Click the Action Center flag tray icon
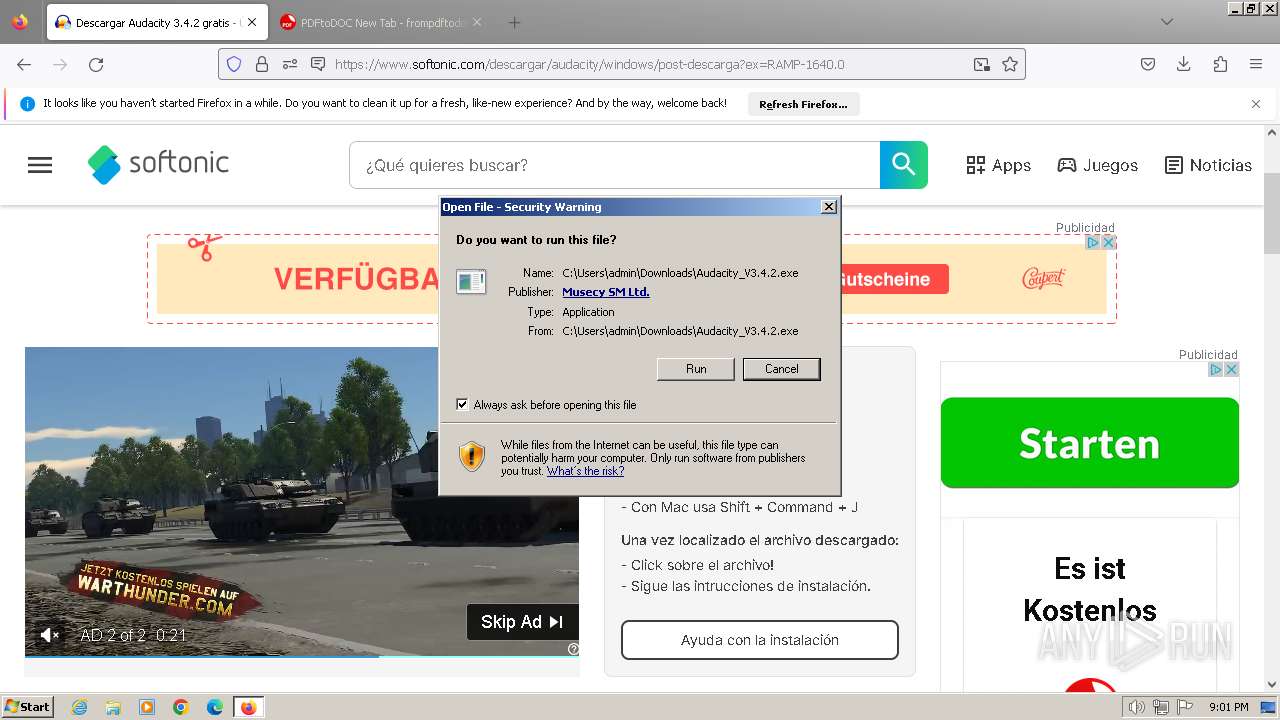This screenshot has height=720, width=1280. [x=1183, y=707]
